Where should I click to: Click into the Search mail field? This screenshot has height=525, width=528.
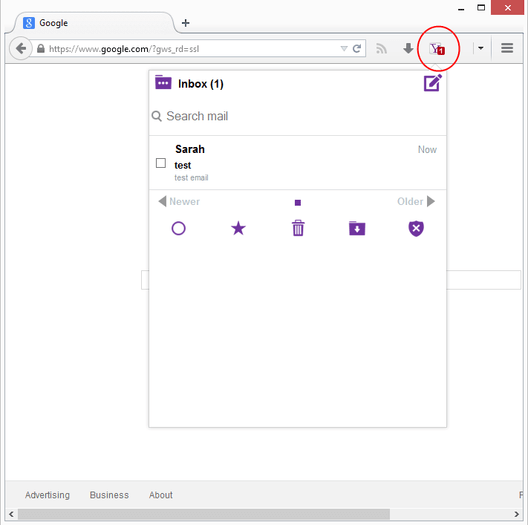(x=298, y=116)
